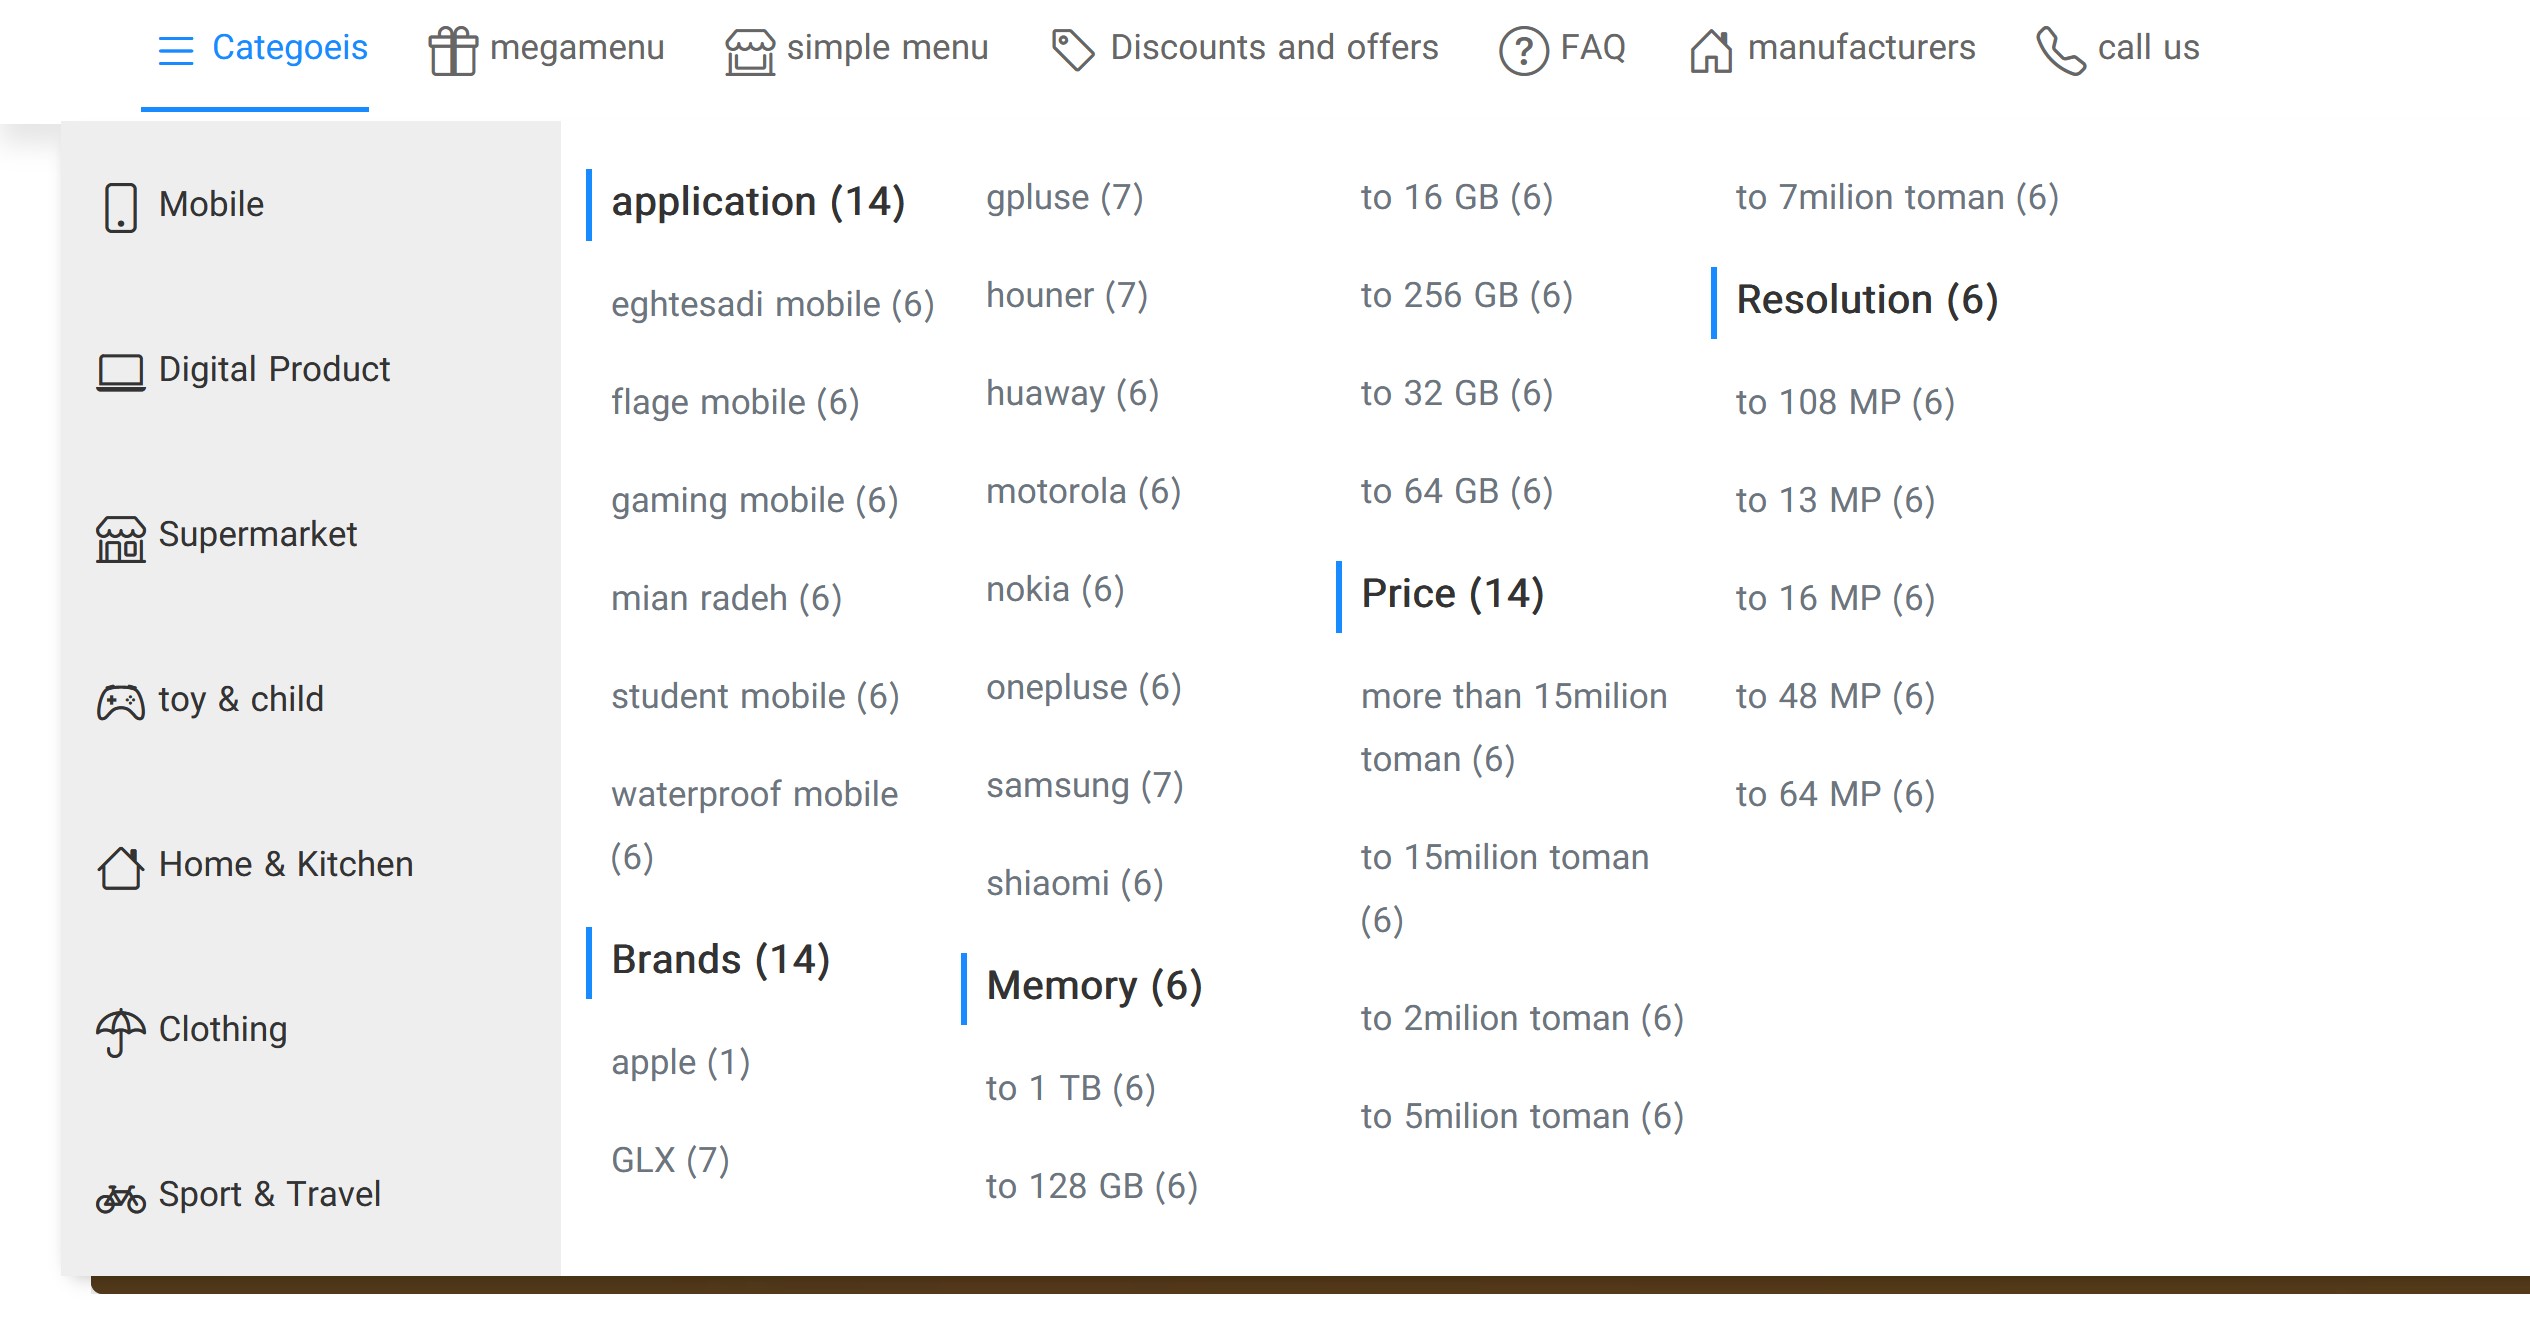Click the bicycle Sport & Travel icon
The height and width of the screenshot is (1327, 2530).
[120, 1197]
